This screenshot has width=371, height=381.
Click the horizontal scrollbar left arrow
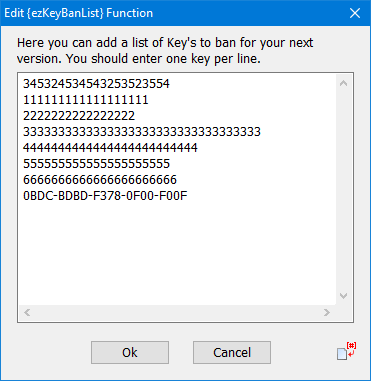coord(27,312)
